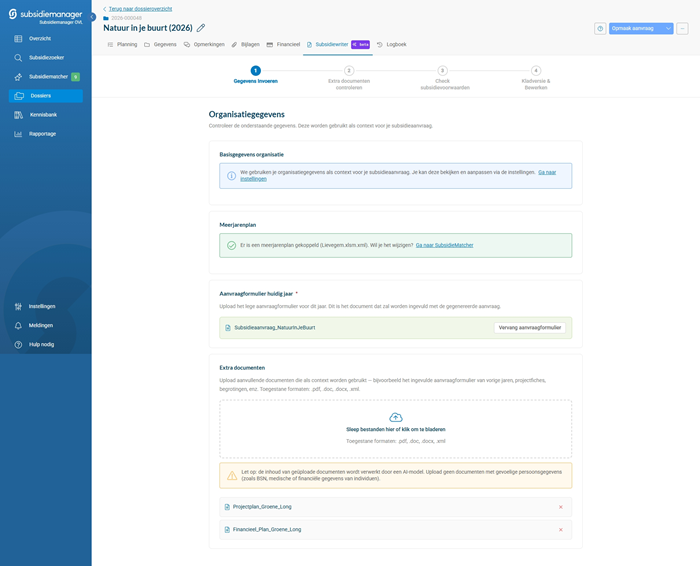Follow the Ga naar instellingen link
Screen dimensions: 700x566
pyautogui.click(x=547, y=172)
